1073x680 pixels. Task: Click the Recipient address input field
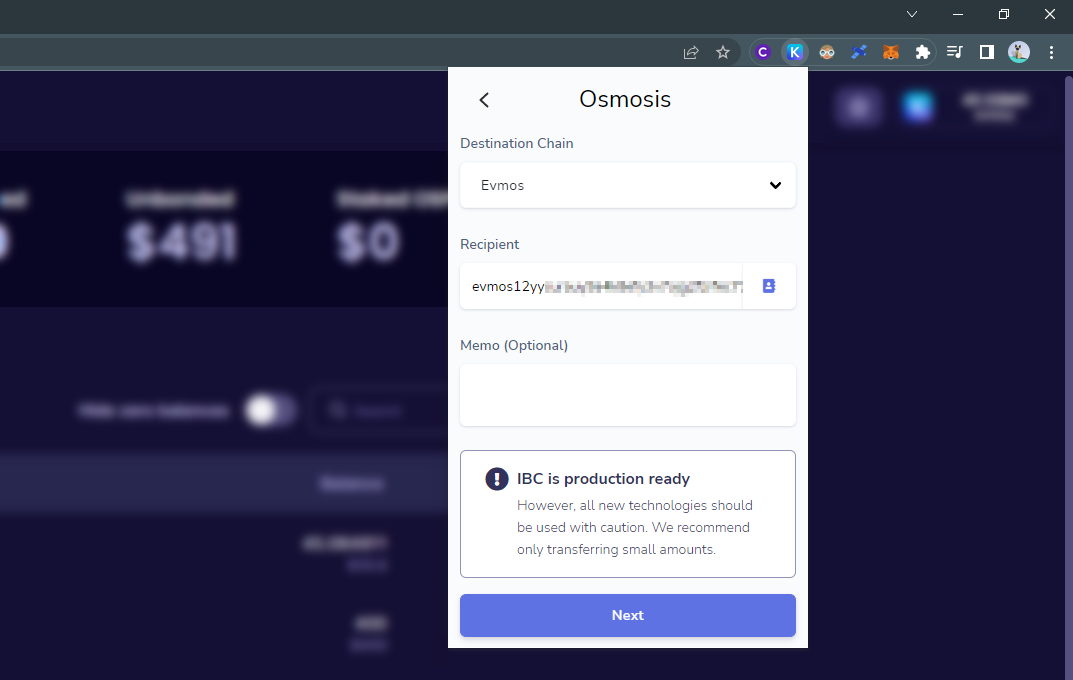coord(601,286)
